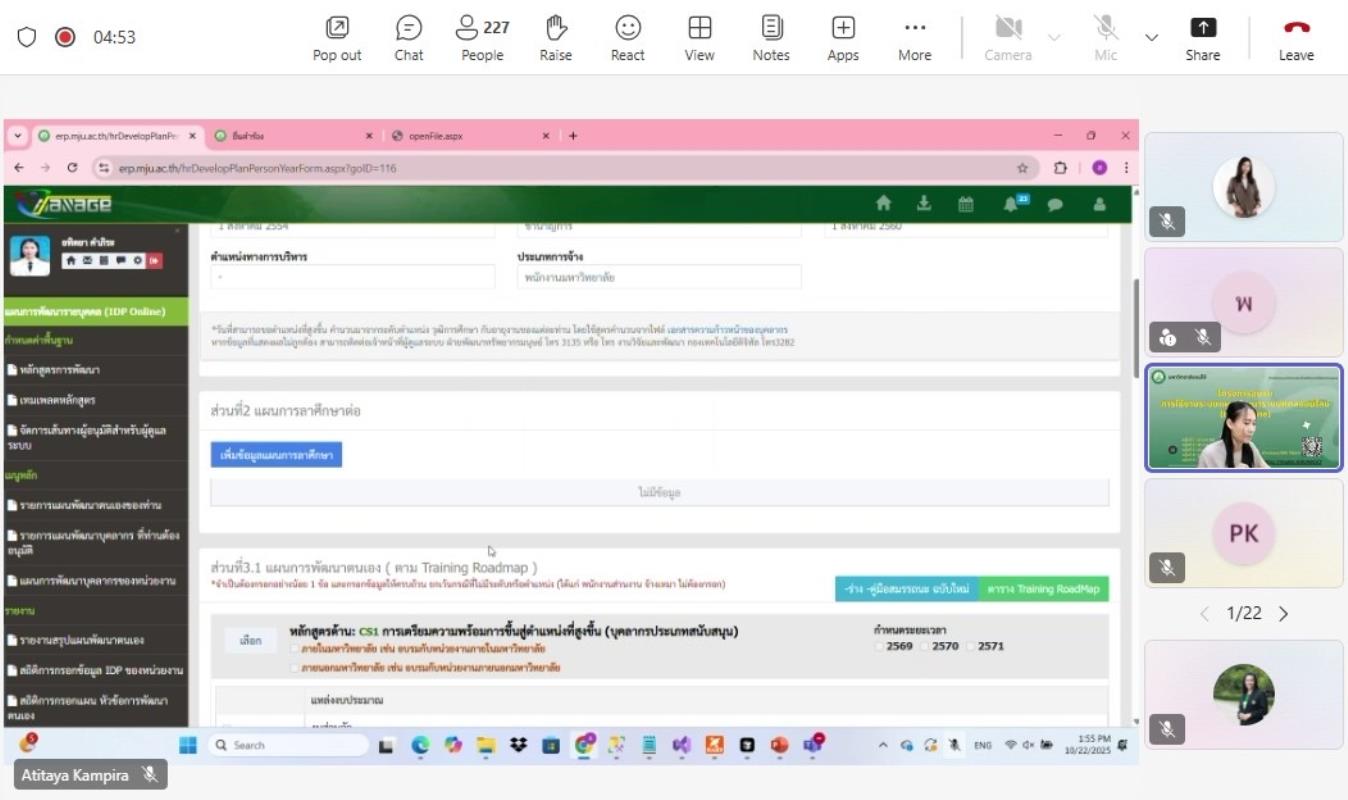Click the Share screen icon
This screenshot has height=800, width=1348.
(1202, 38)
